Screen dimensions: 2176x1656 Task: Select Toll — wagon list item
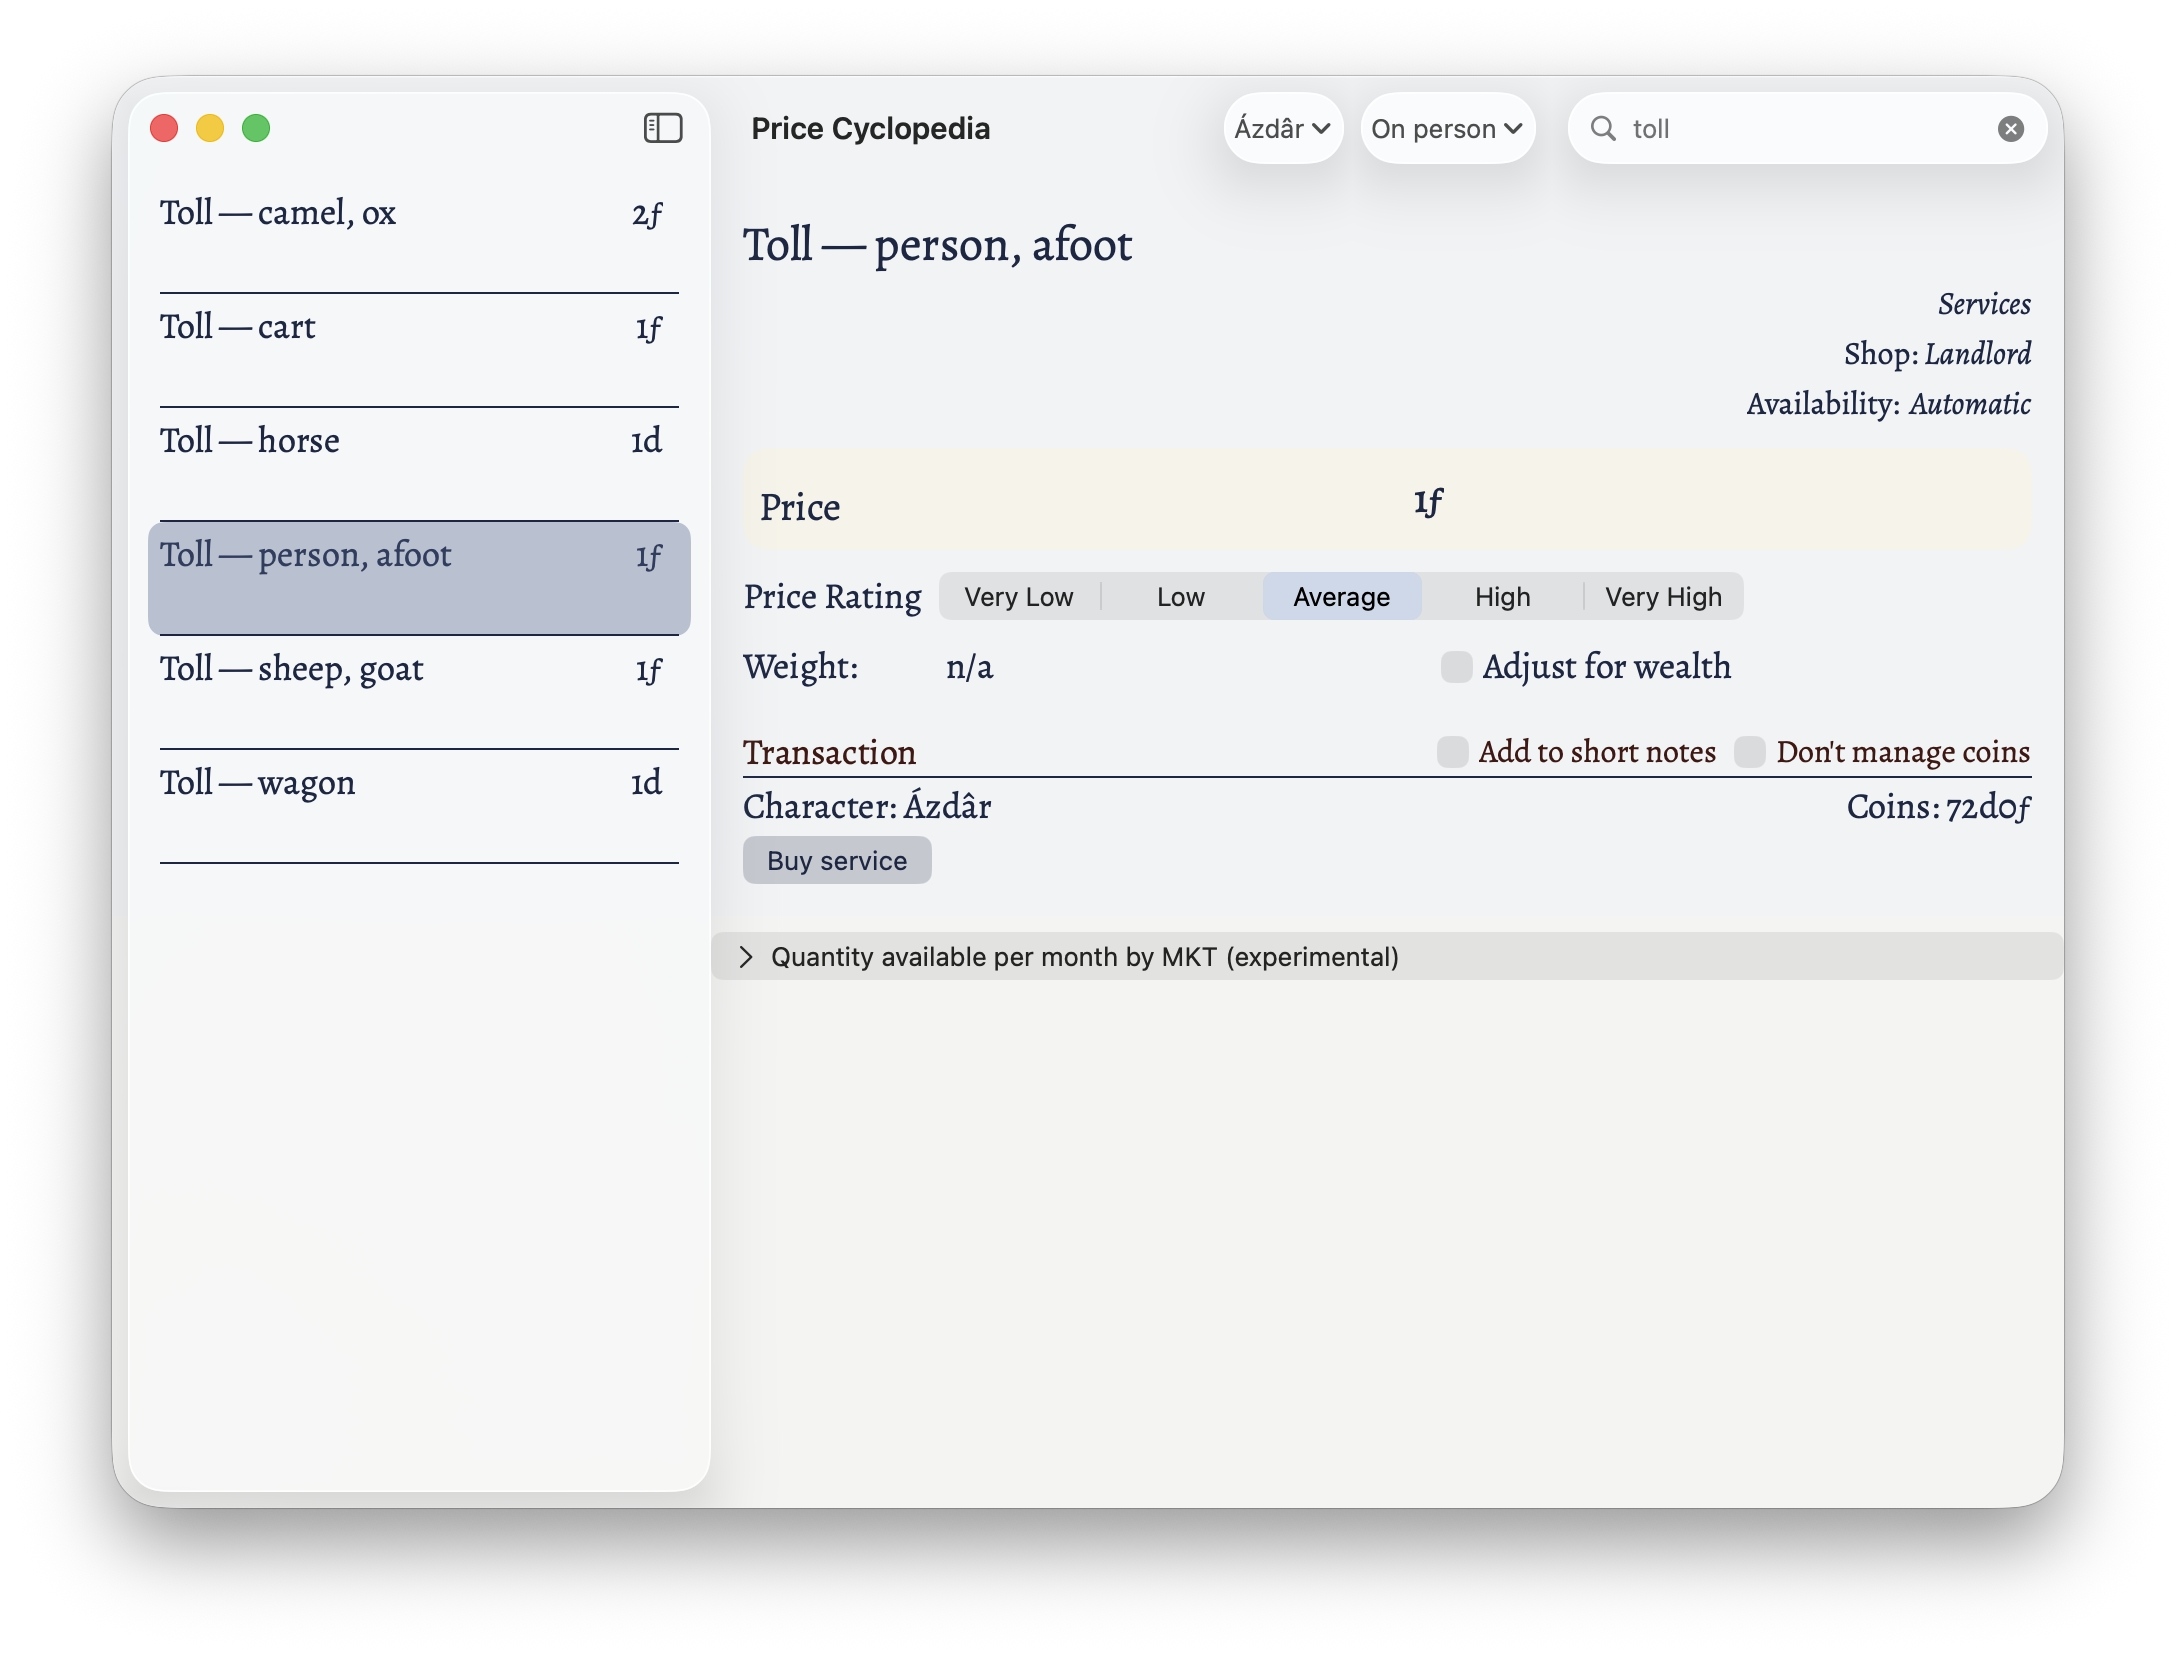coord(418,783)
